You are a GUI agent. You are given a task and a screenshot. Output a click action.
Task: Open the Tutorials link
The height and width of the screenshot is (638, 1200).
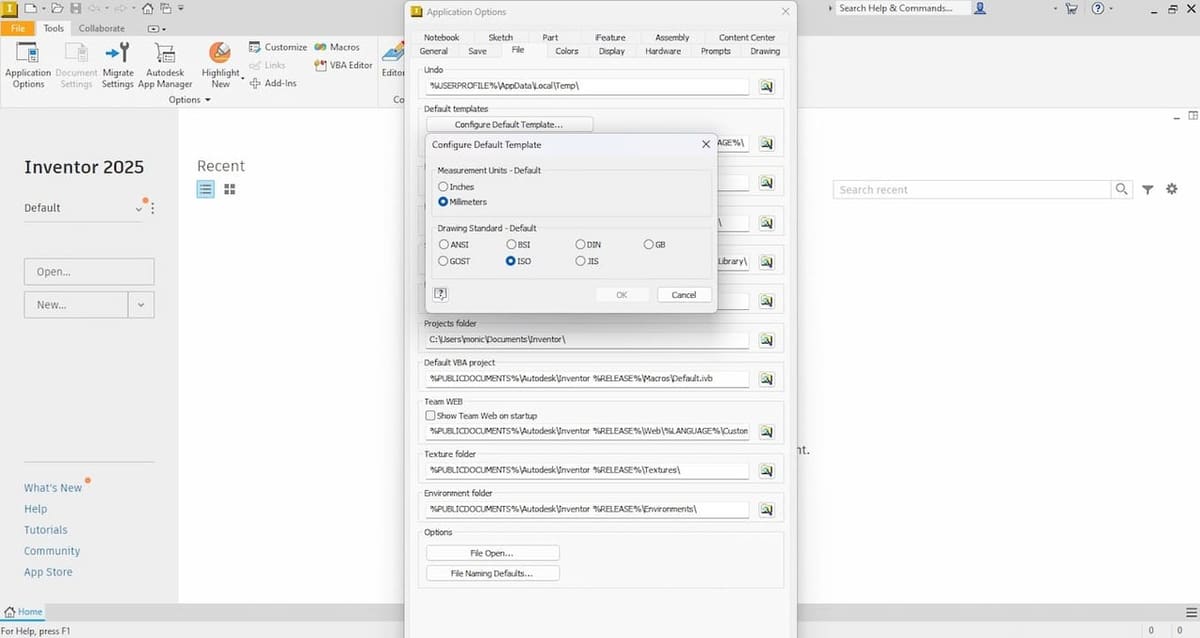click(46, 530)
